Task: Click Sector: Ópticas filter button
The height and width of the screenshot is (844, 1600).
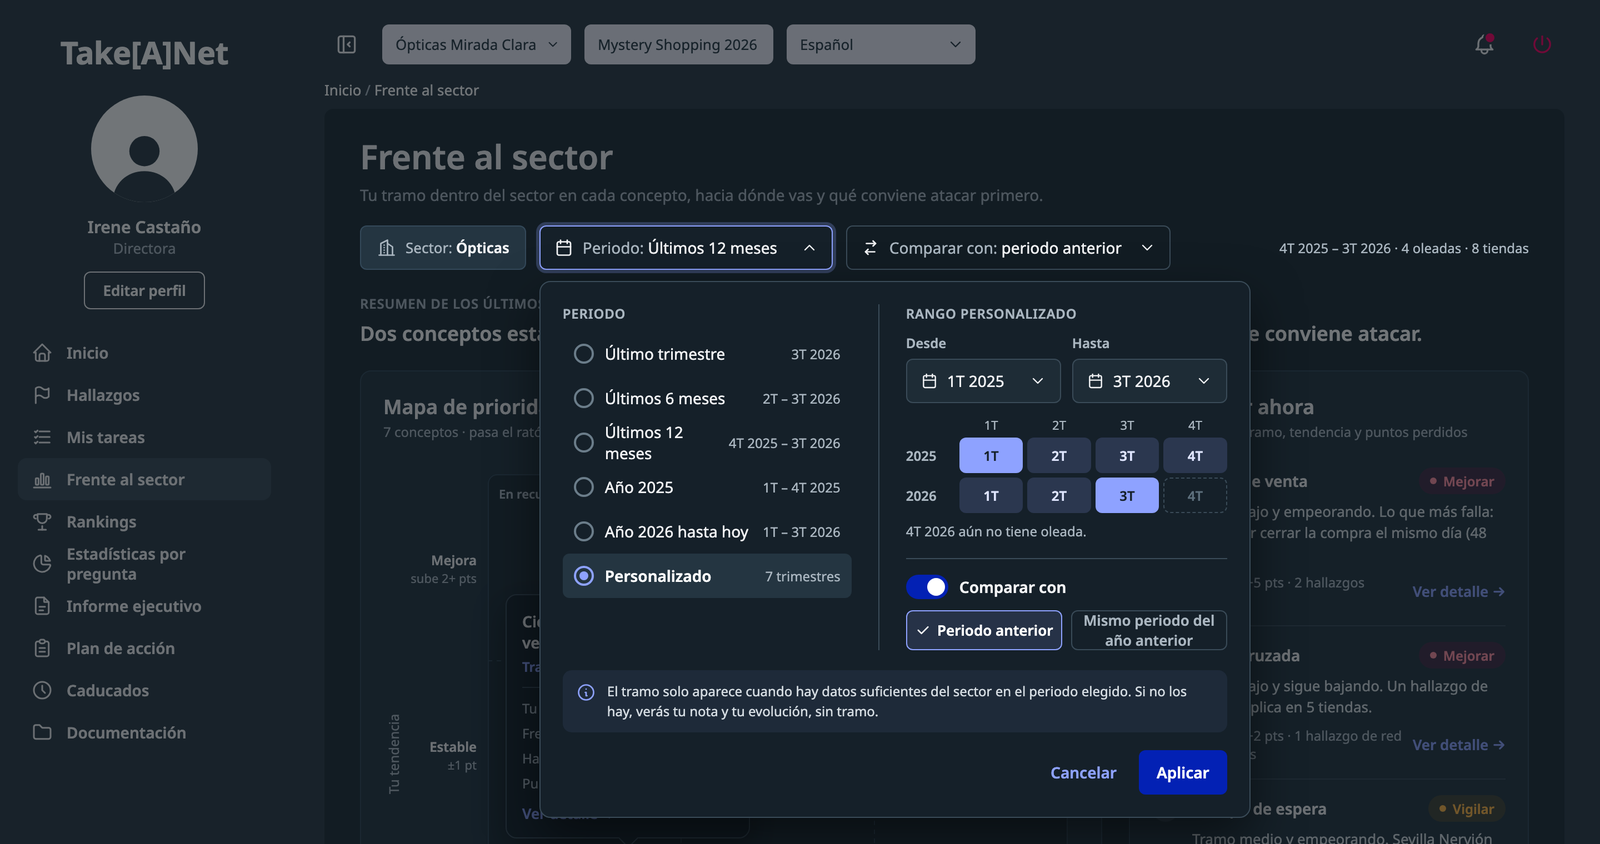Action: pos(443,248)
